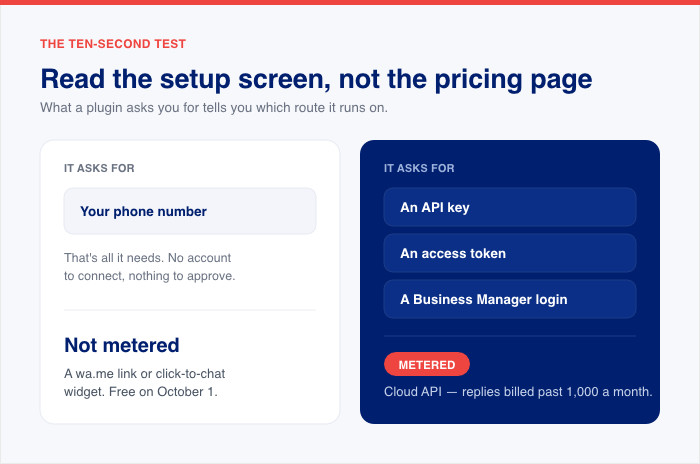
Task: Click 'IT ASKS FOR' label in dark blue card
Action: 419,168
